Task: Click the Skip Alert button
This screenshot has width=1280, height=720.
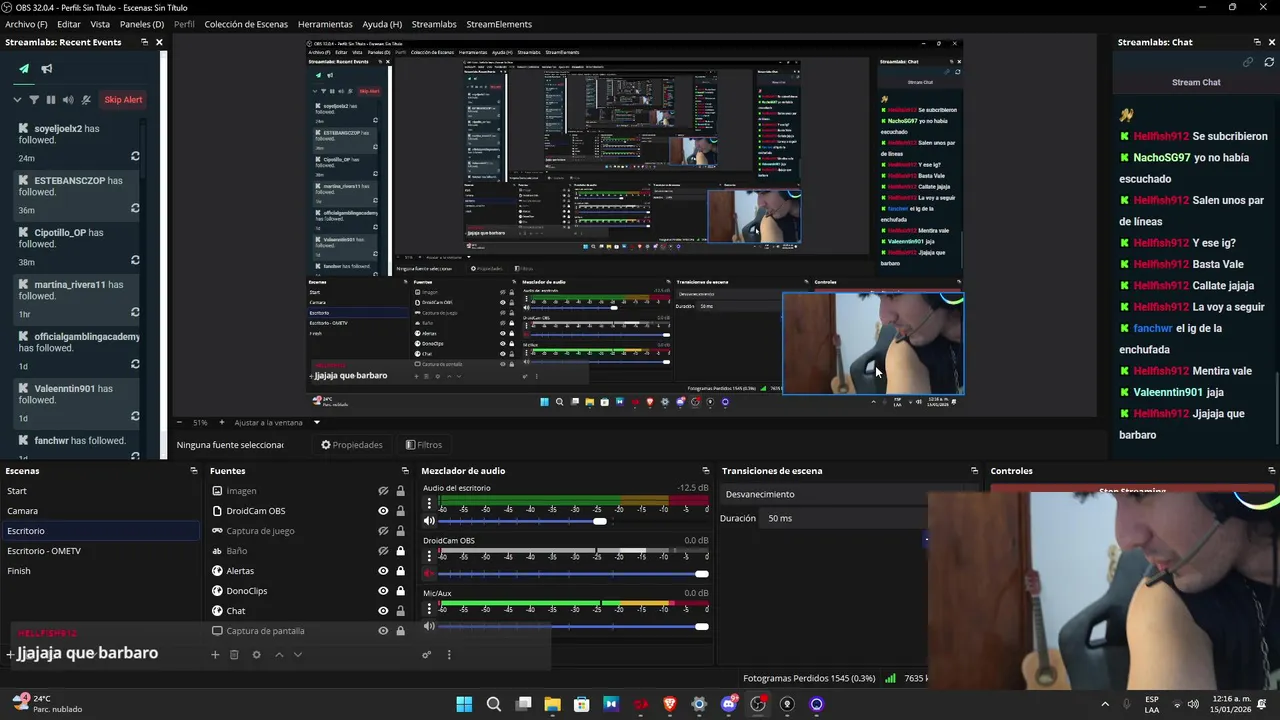Action: [123, 100]
